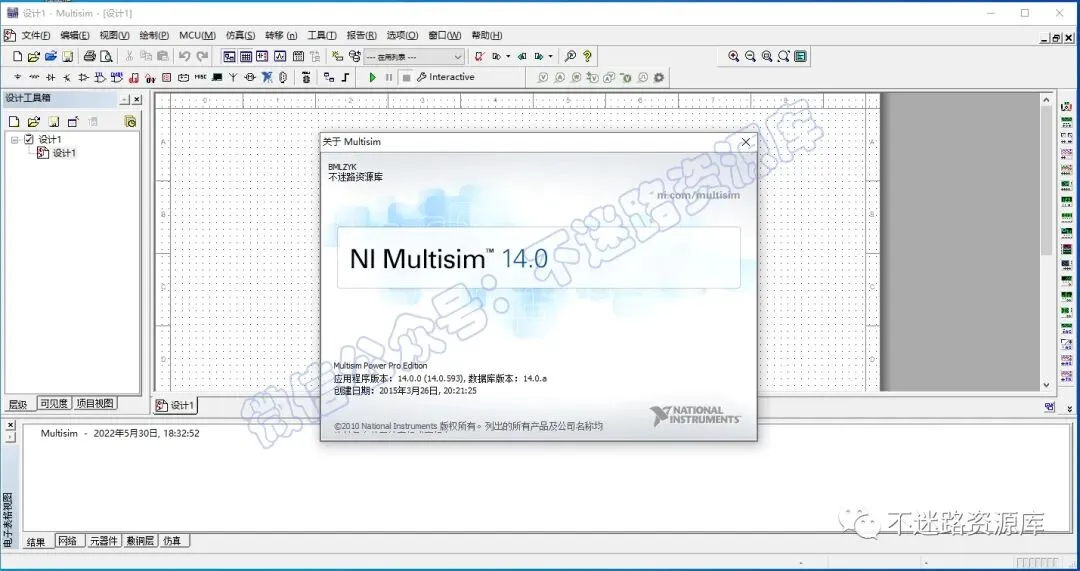Image resolution: width=1080 pixels, height=571 pixels.
Task: Click new design icon in Design Toolbox
Action: tap(14, 122)
